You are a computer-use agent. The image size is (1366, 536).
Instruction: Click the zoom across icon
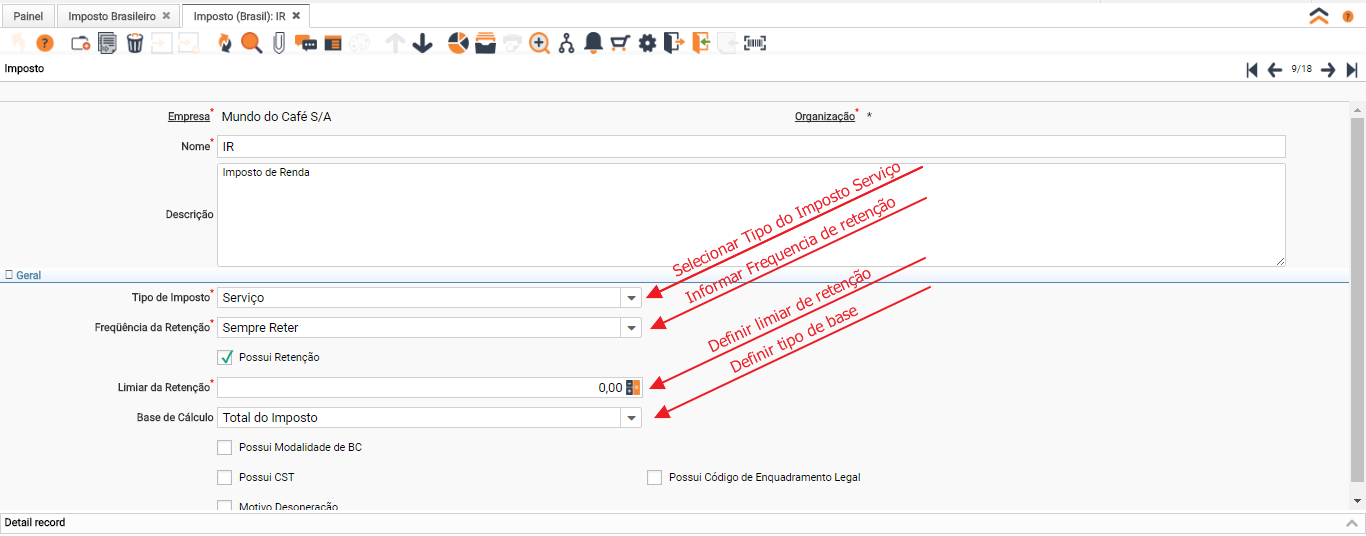pos(540,43)
